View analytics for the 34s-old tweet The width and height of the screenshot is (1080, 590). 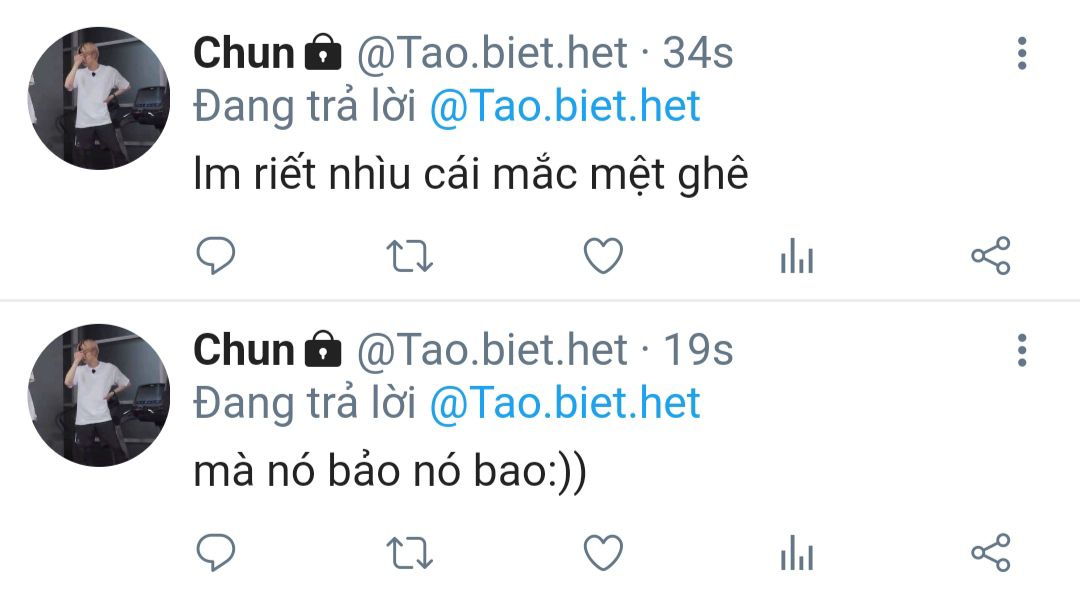[797, 257]
